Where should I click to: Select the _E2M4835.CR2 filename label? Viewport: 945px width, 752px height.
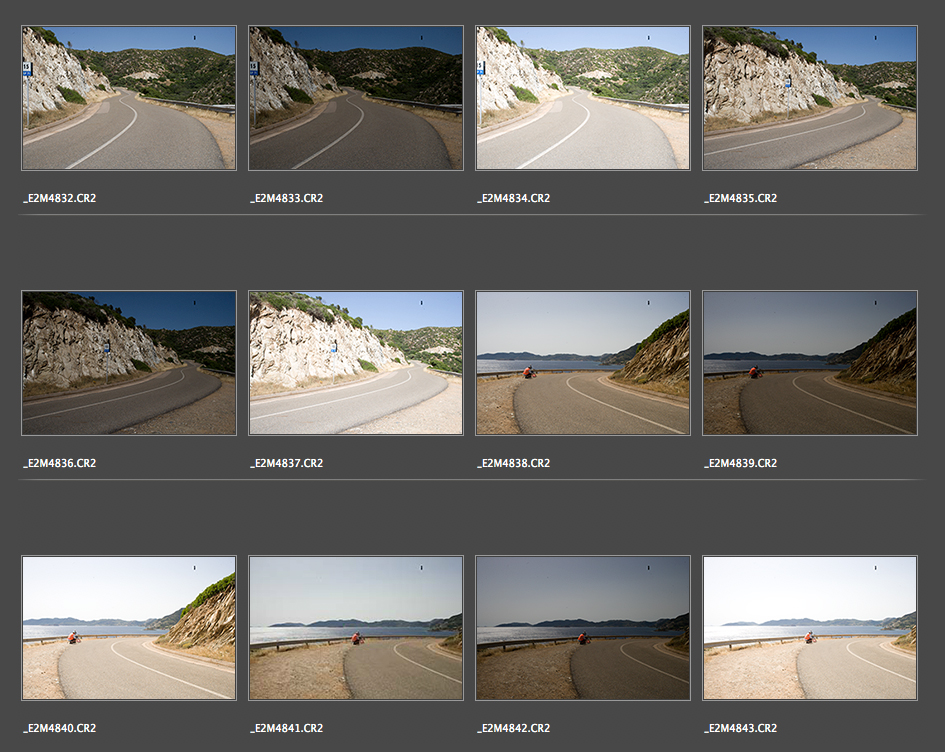coord(741,198)
